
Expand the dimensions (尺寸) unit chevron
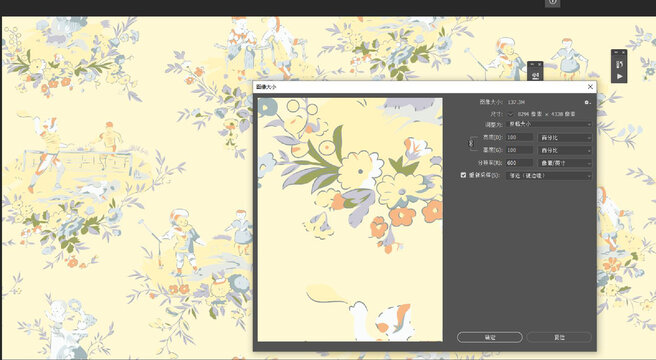pos(510,114)
